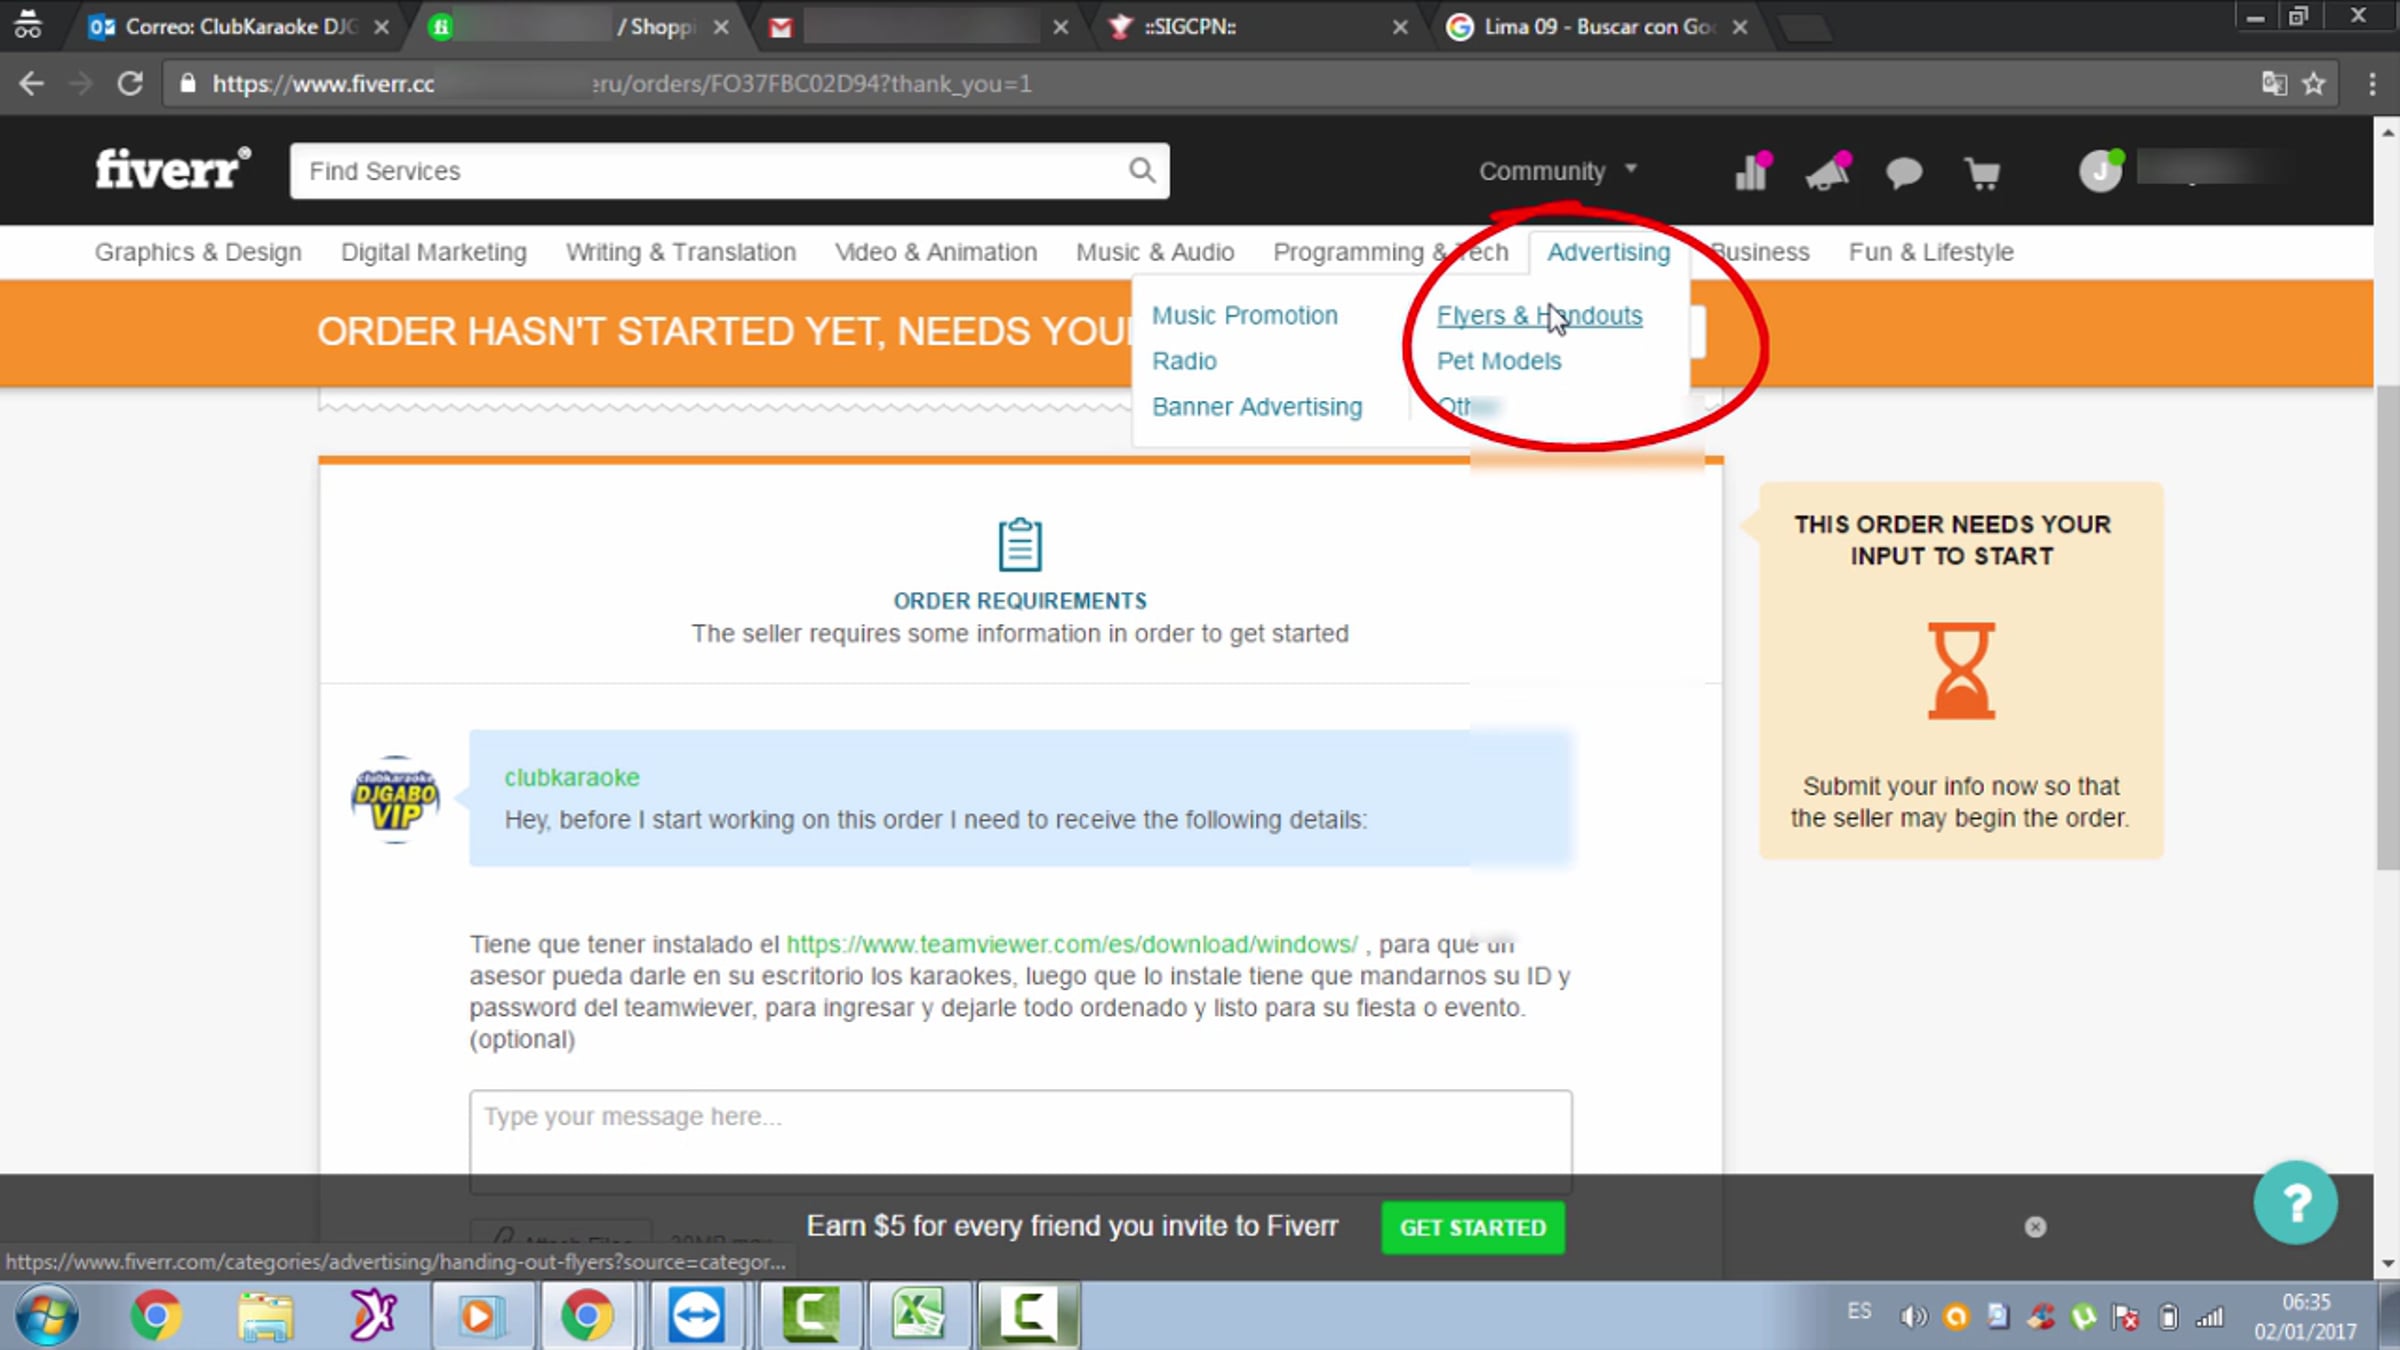Open the shopping cart icon

click(1982, 173)
